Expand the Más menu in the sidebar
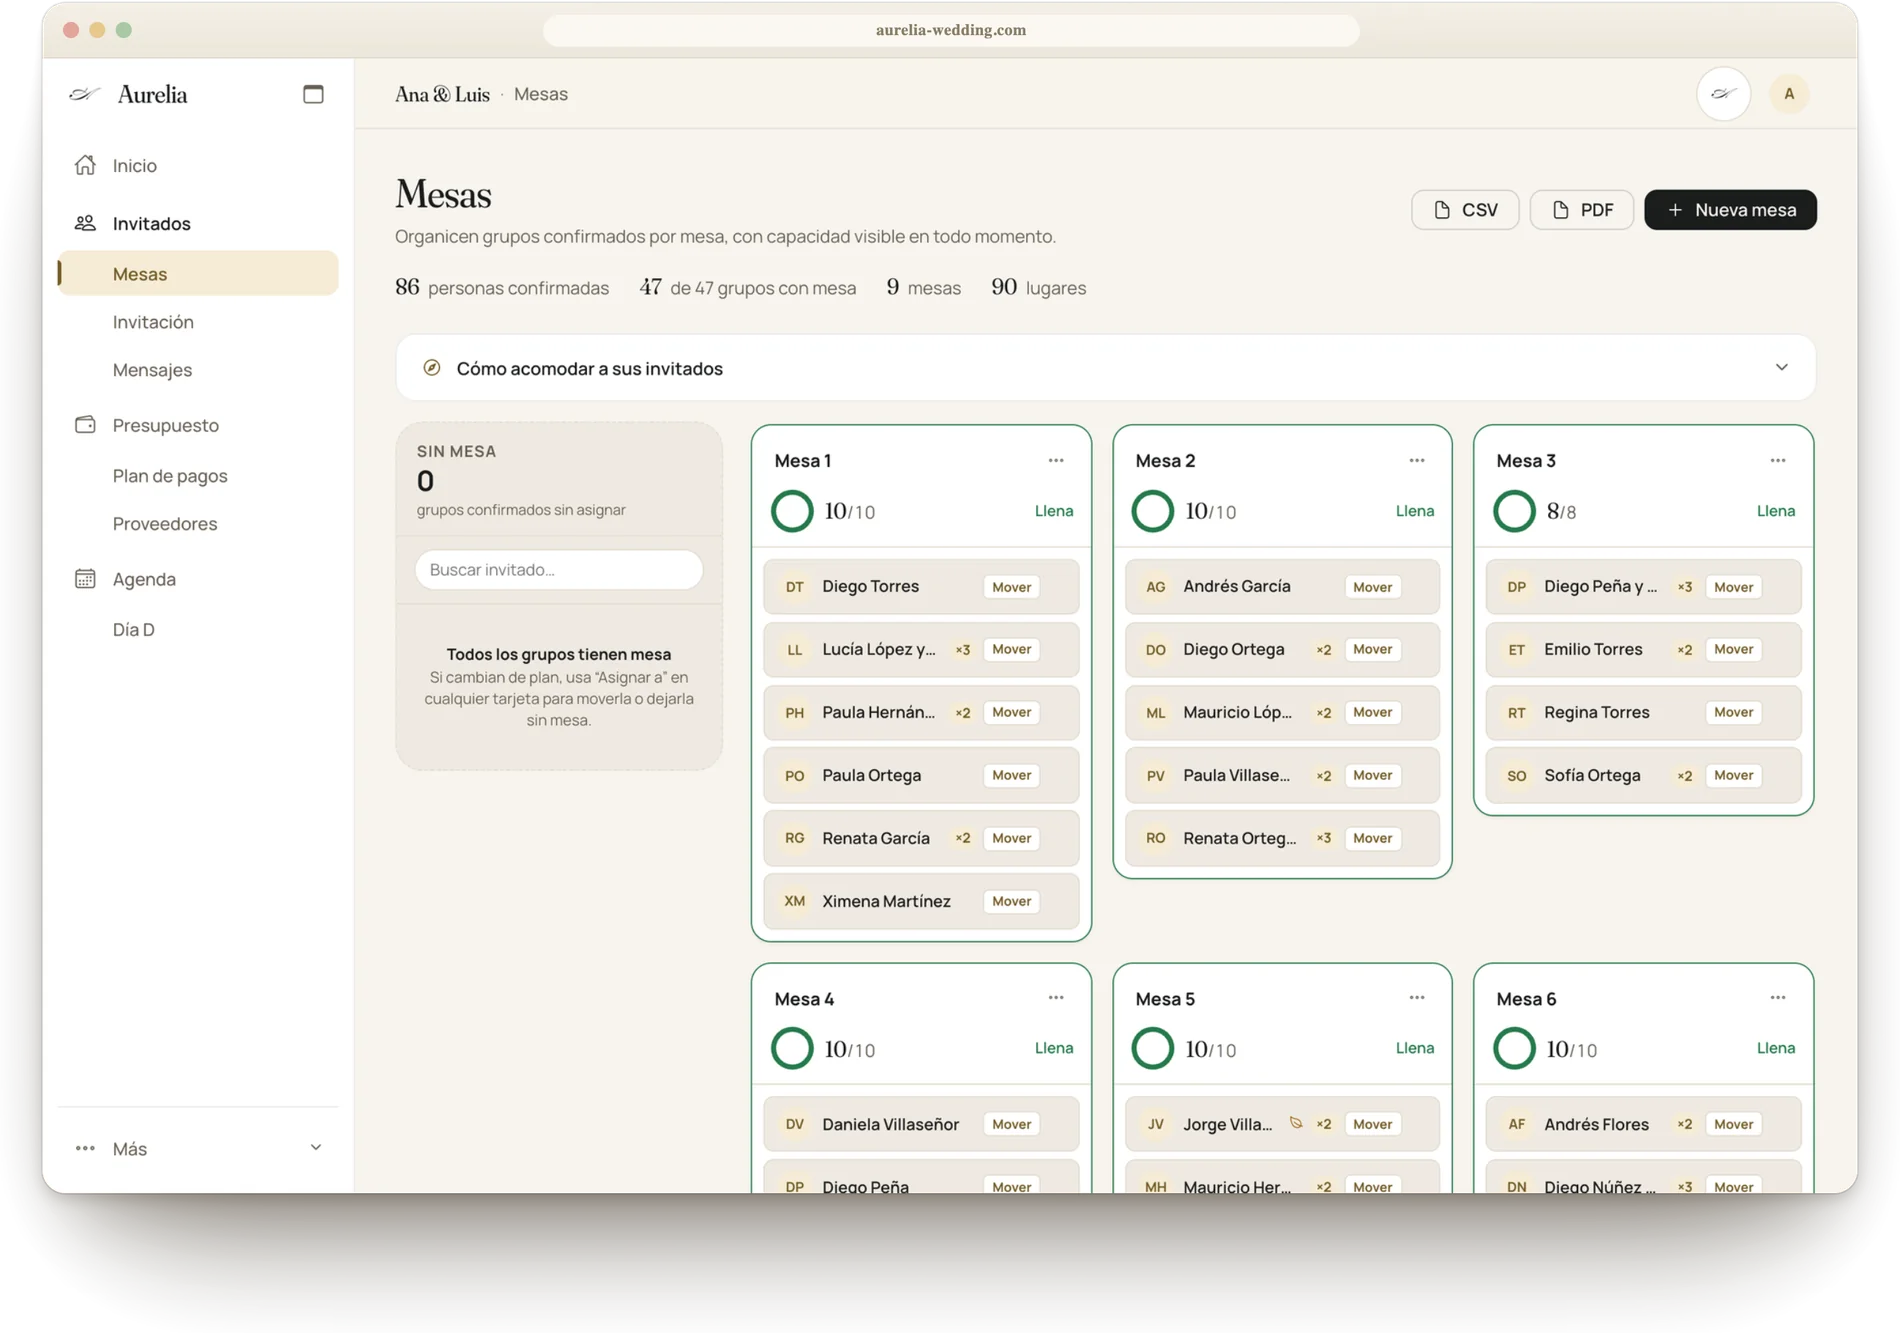This screenshot has height=1333, width=1900. pyautogui.click(x=198, y=1148)
